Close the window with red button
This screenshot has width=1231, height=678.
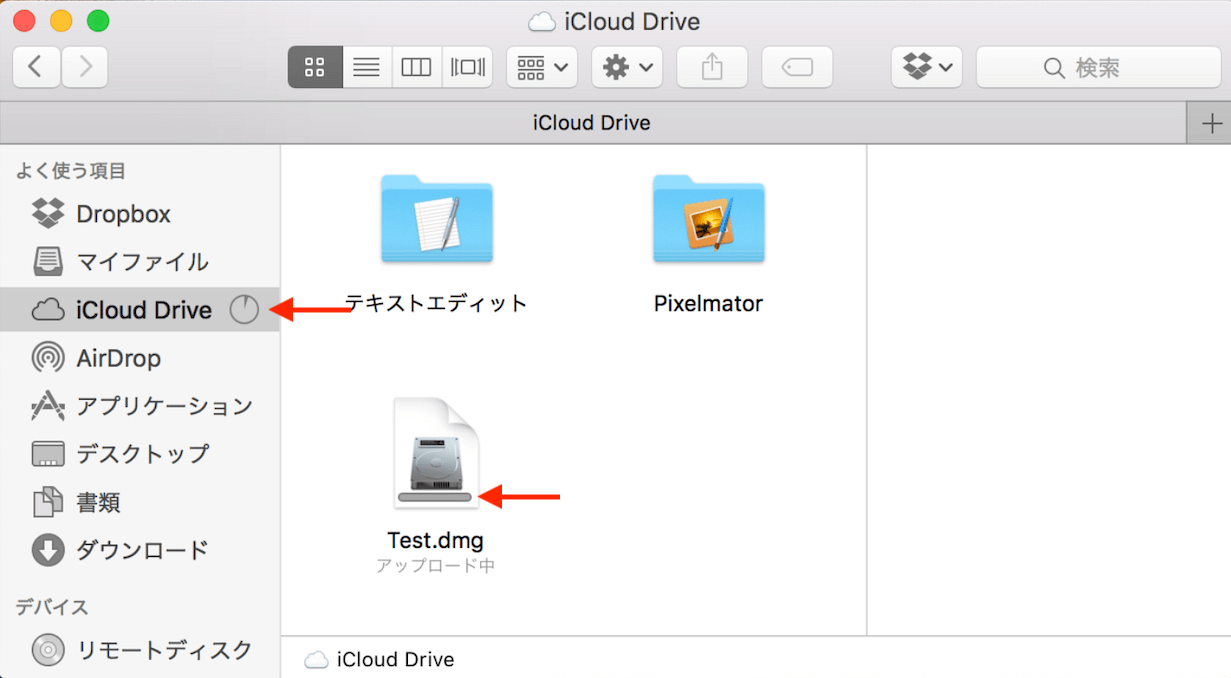click(23, 21)
